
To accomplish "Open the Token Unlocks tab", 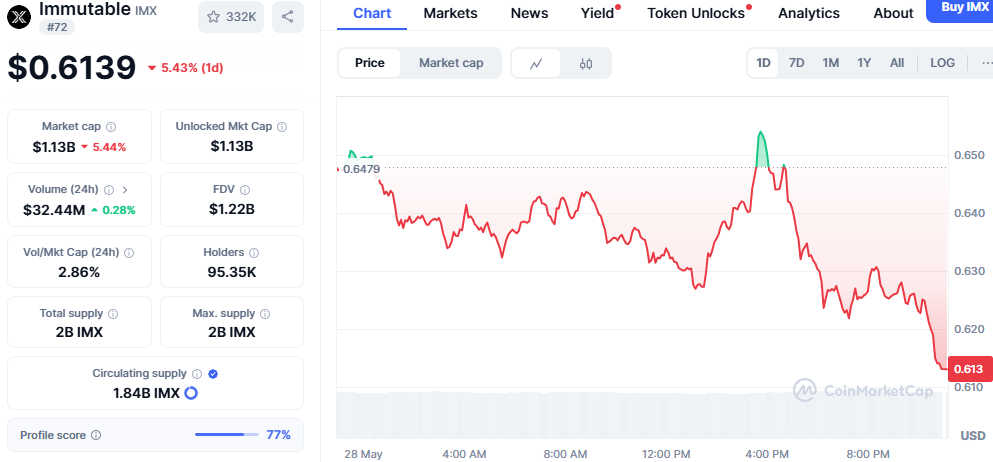I will (x=695, y=13).
